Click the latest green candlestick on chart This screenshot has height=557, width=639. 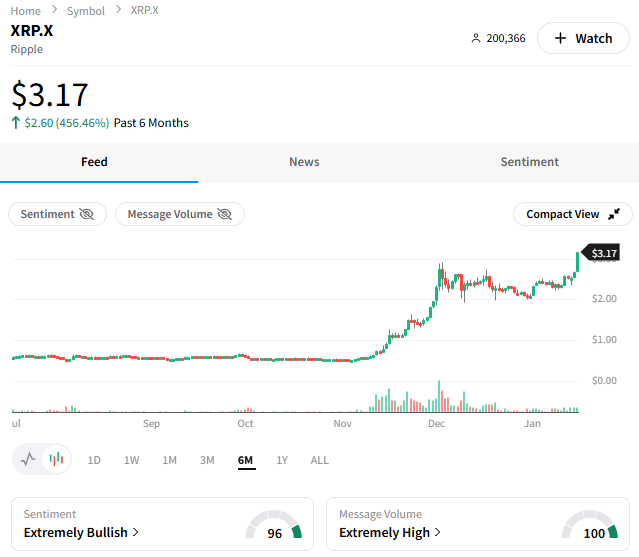577,262
